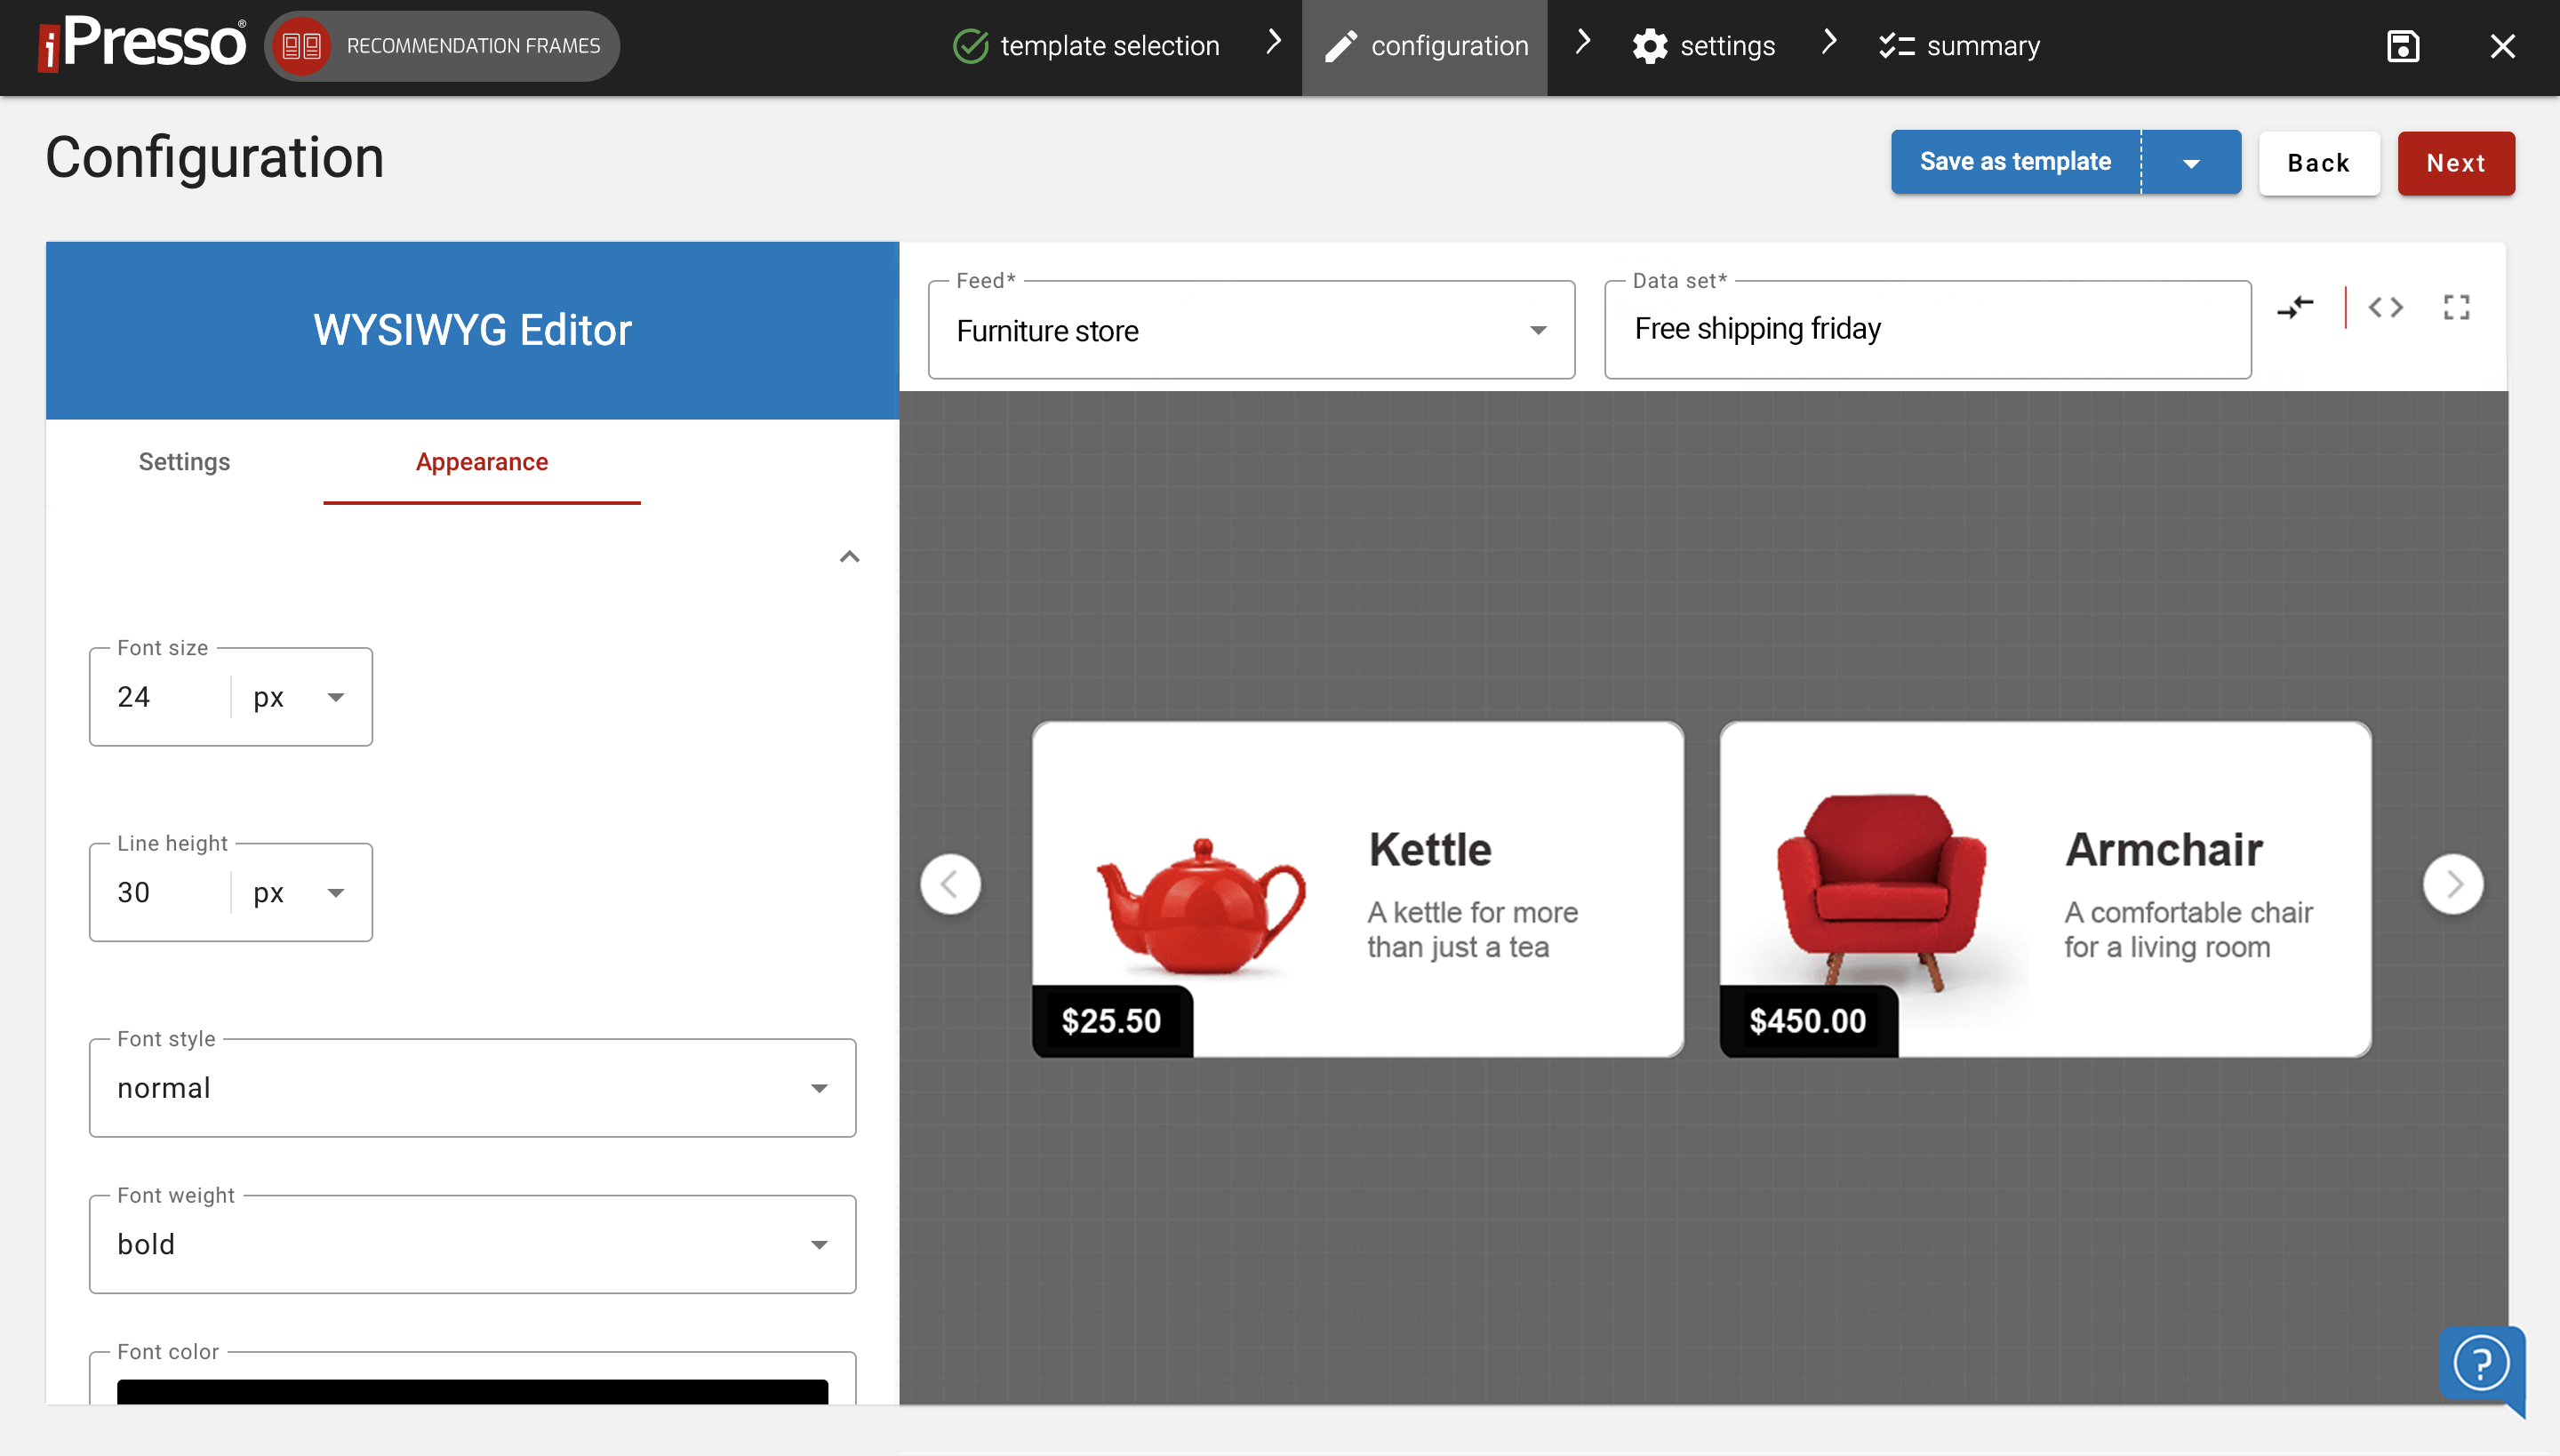The height and width of the screenshot is (1456, 2560).
Task: Advance the carousel with the right arrow
Action: pyautogui.click(x=2452, y=883)
